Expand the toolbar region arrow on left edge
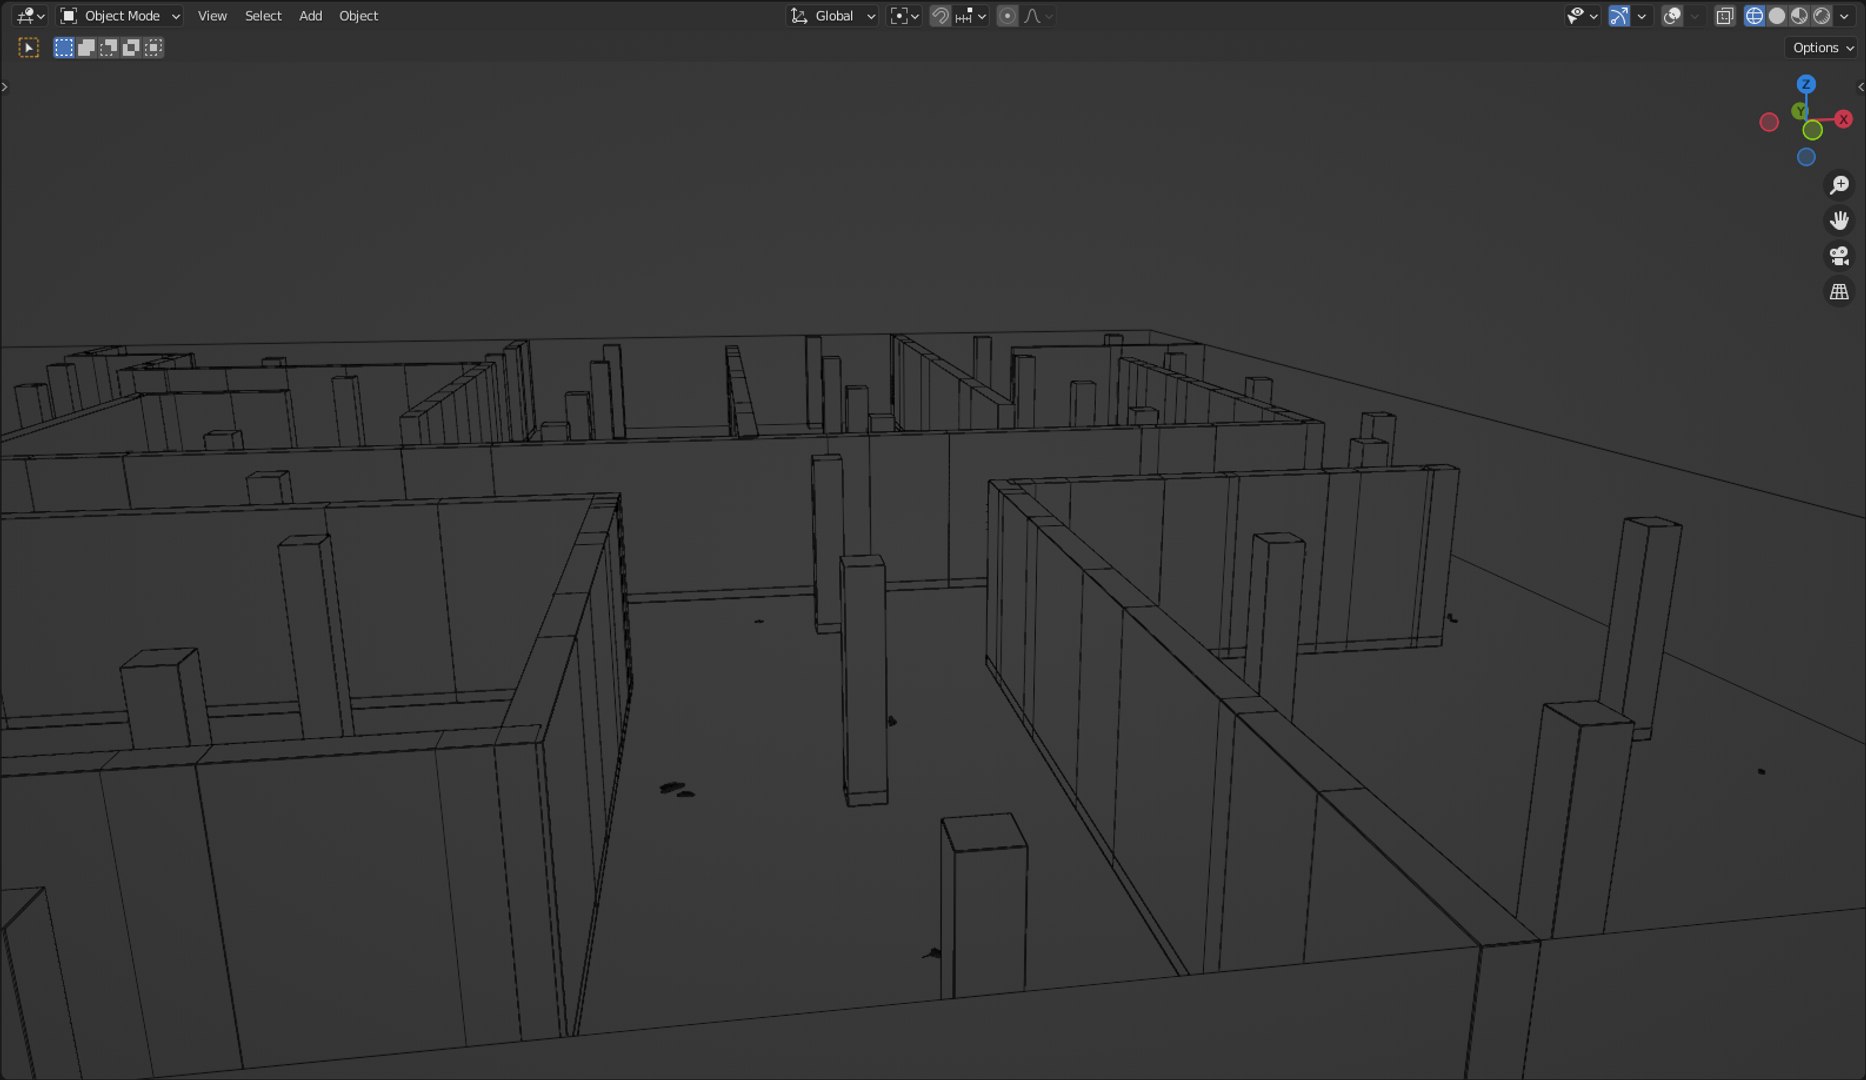Screen dimensions: 1866x1080 5,87
